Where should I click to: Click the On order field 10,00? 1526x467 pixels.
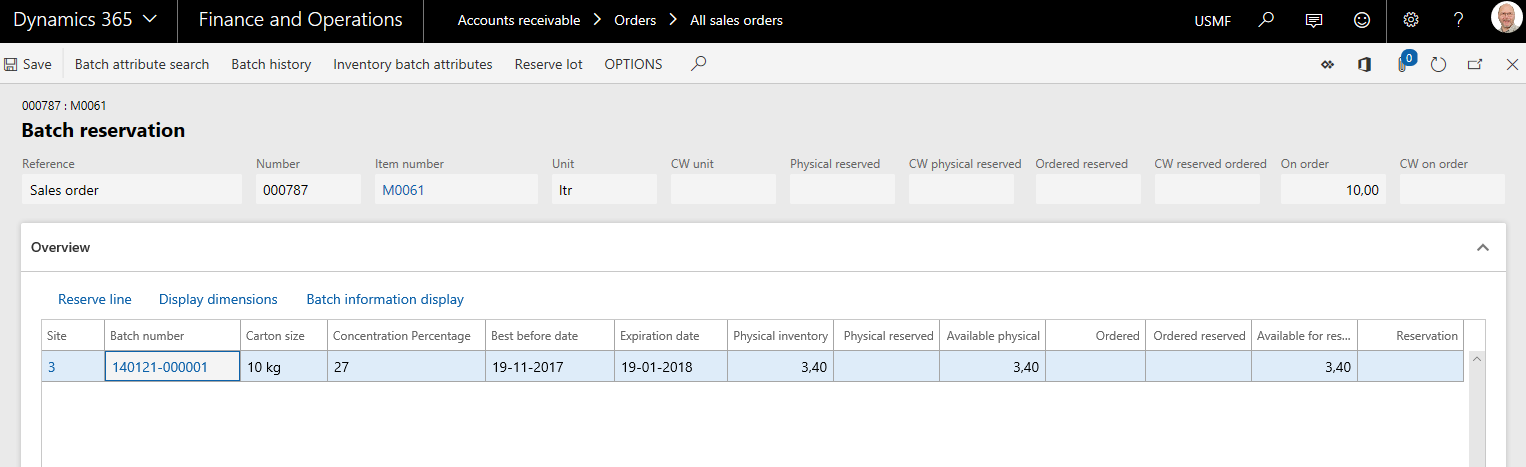[x=1333, y=189]
